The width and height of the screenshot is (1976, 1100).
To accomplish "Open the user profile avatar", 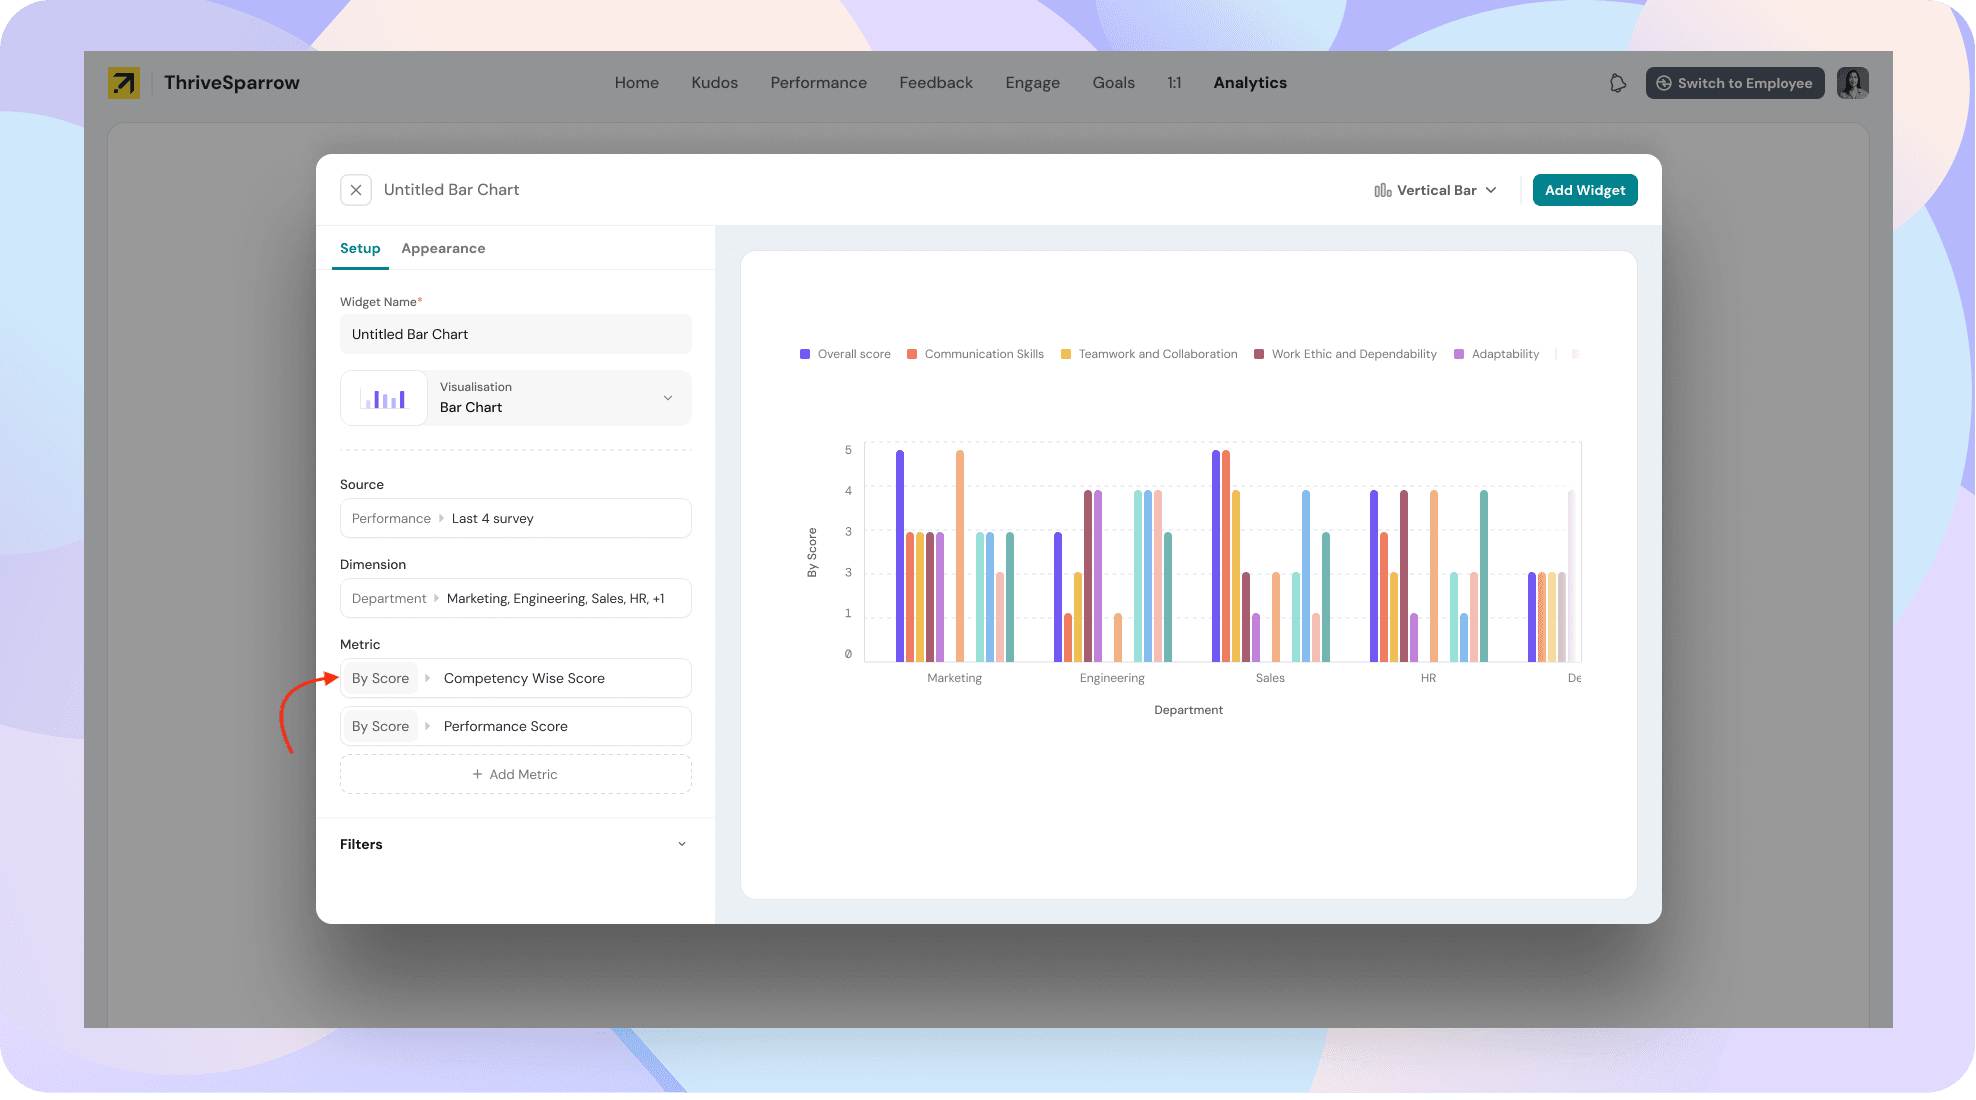I will coord(1853,83).
